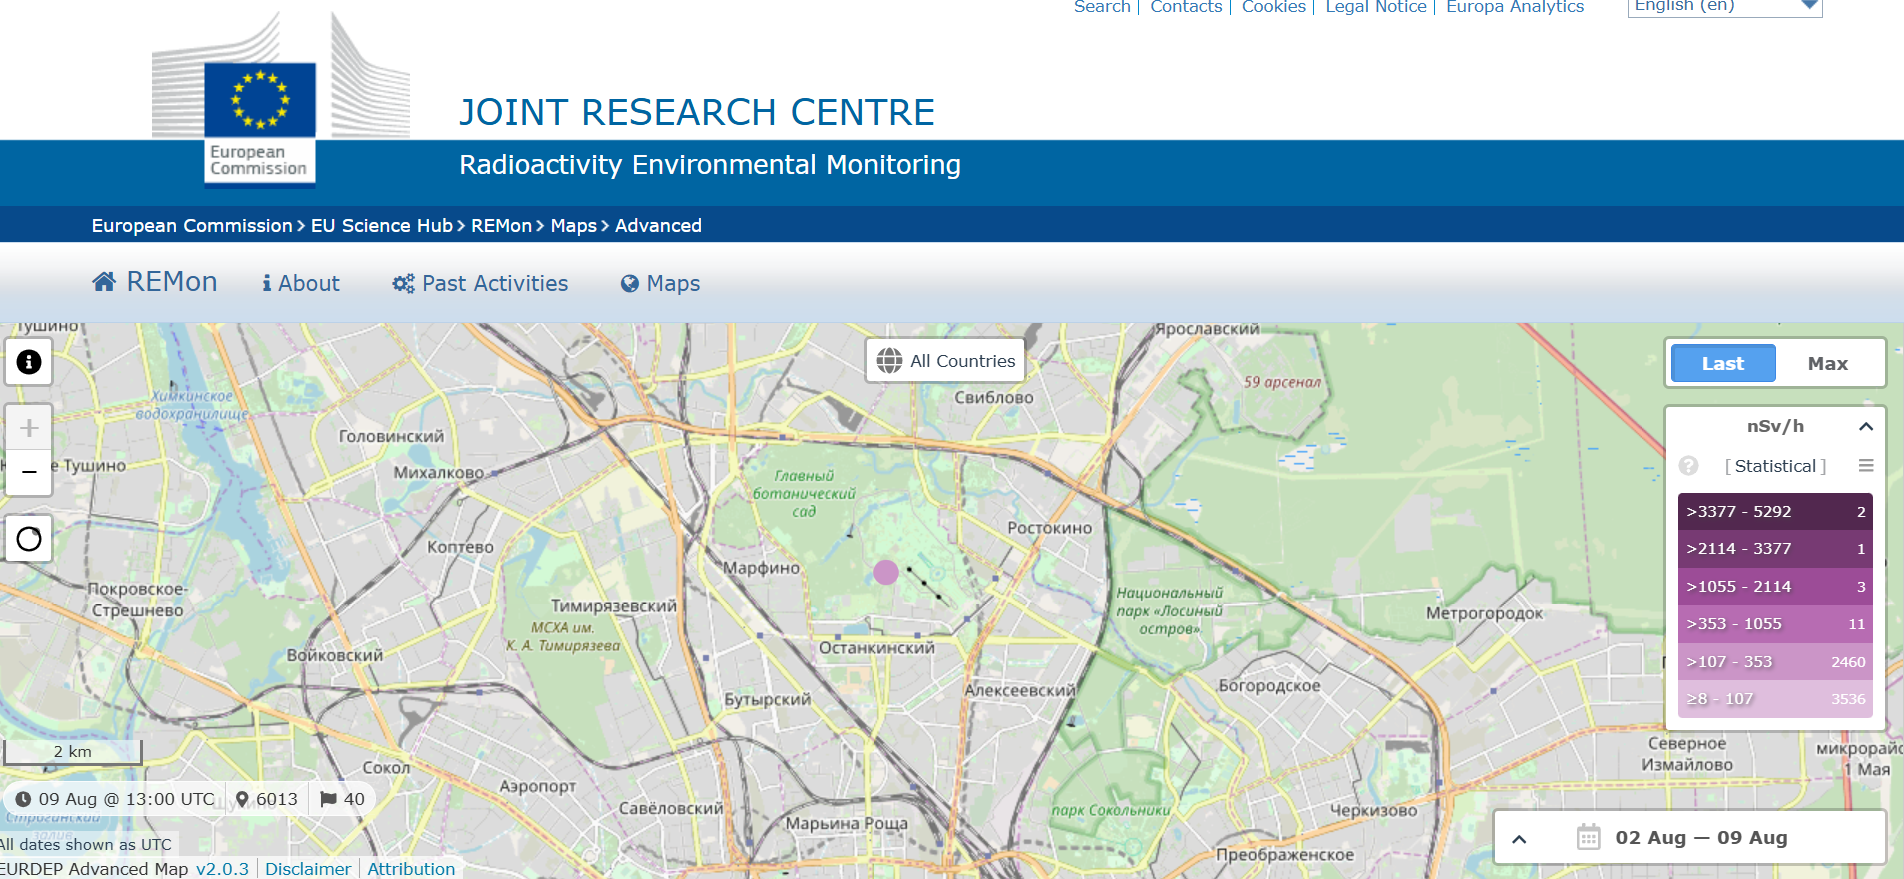Click the REMon breadcrumb link
The image size is (1904, 879).
tap(502, 226)
